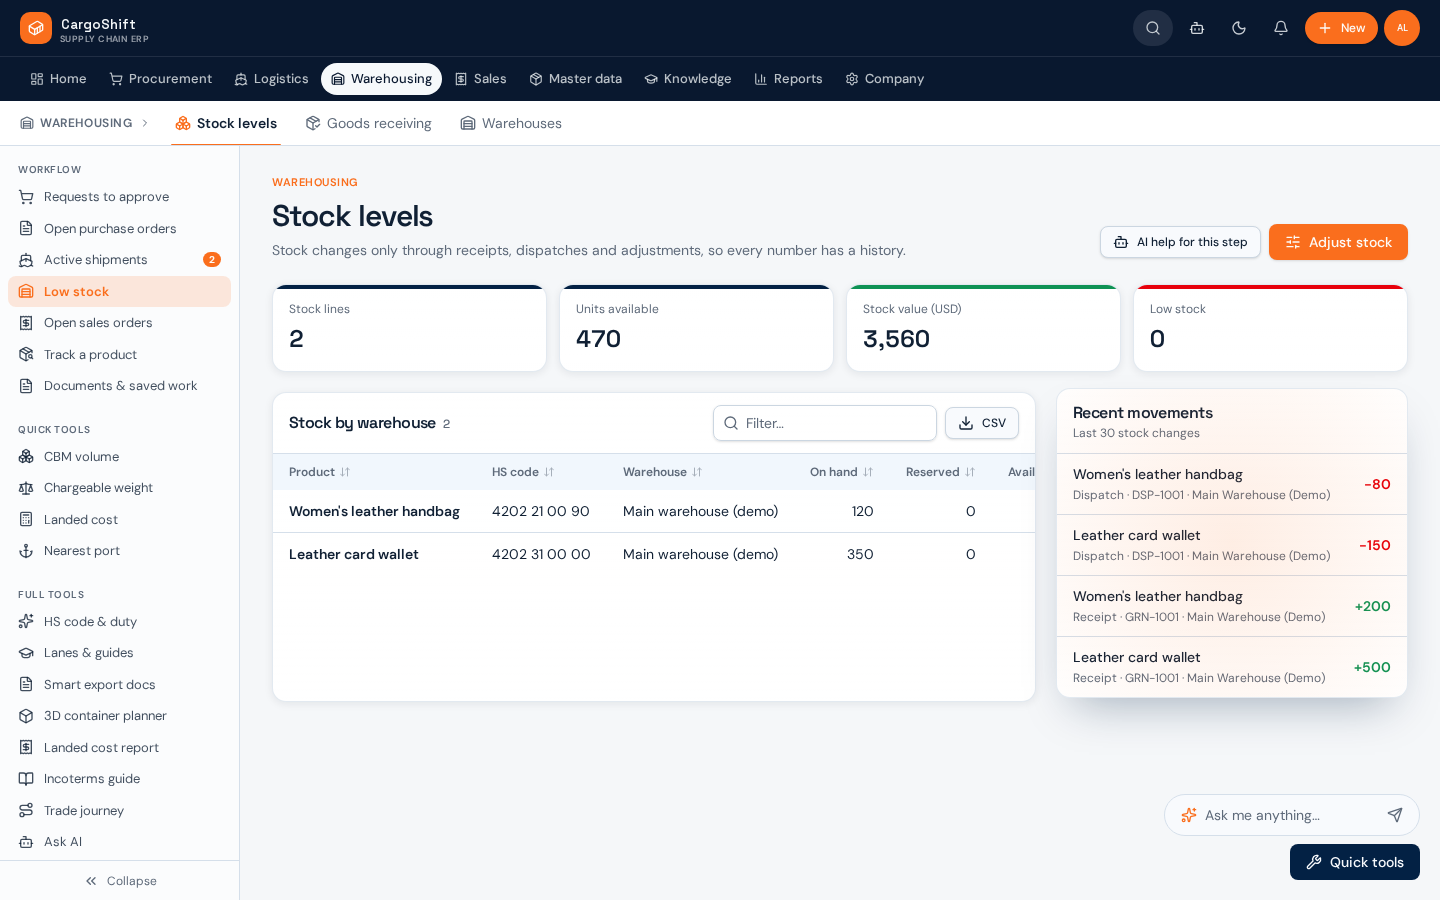Viewport: 1440px width, 900px height.
Task: Open HS code & duty tool
Action: tap(120, 622)
